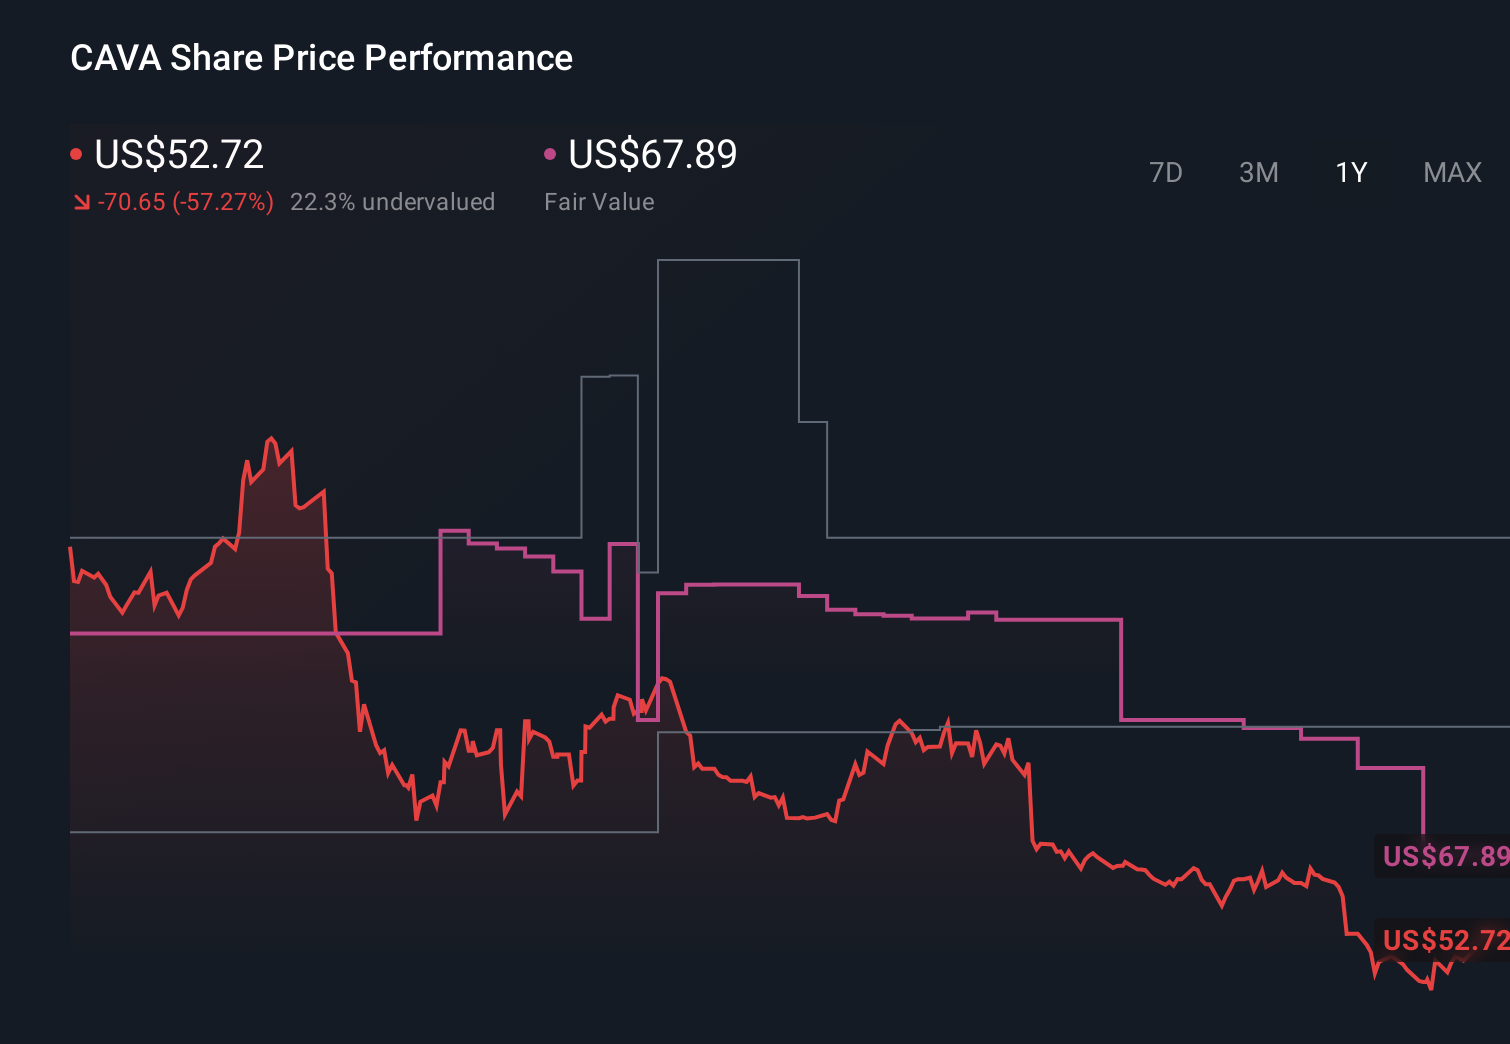Click the US$52.72 price tag on chart
1510x1044 pixels.
pyautogui.click(x=1443, y=939)
